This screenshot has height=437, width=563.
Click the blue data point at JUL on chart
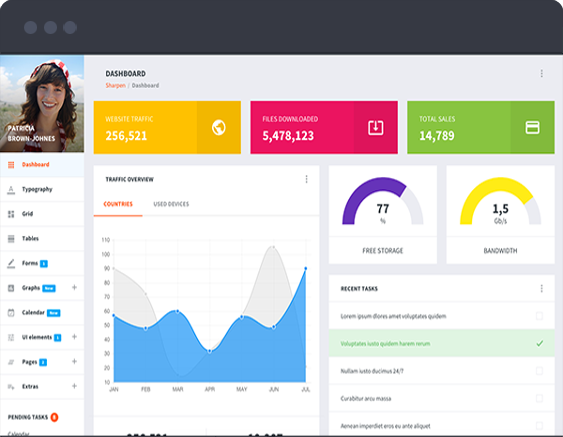[306, 268]
